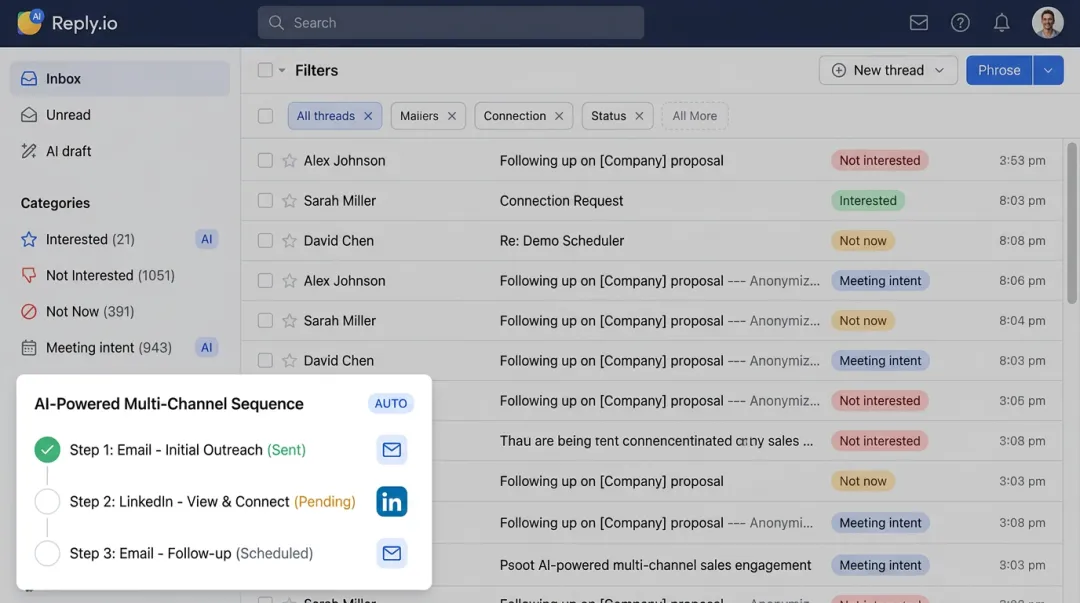Select checkbox for David Chen 8:03 pm thread
Screen dimensions: 1080x603
pos(265,360)
